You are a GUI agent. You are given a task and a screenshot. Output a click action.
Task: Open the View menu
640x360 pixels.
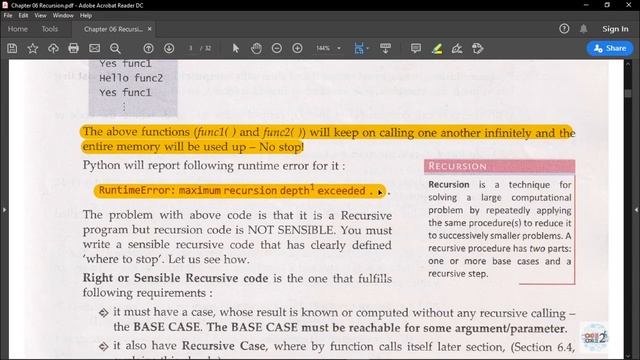click(x=40, y=16)
